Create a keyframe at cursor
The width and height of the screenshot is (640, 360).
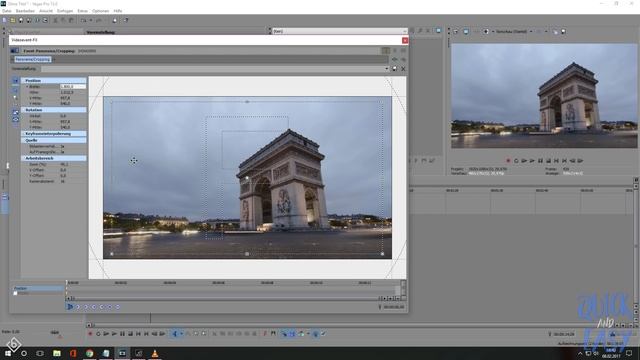pos(110,307)
